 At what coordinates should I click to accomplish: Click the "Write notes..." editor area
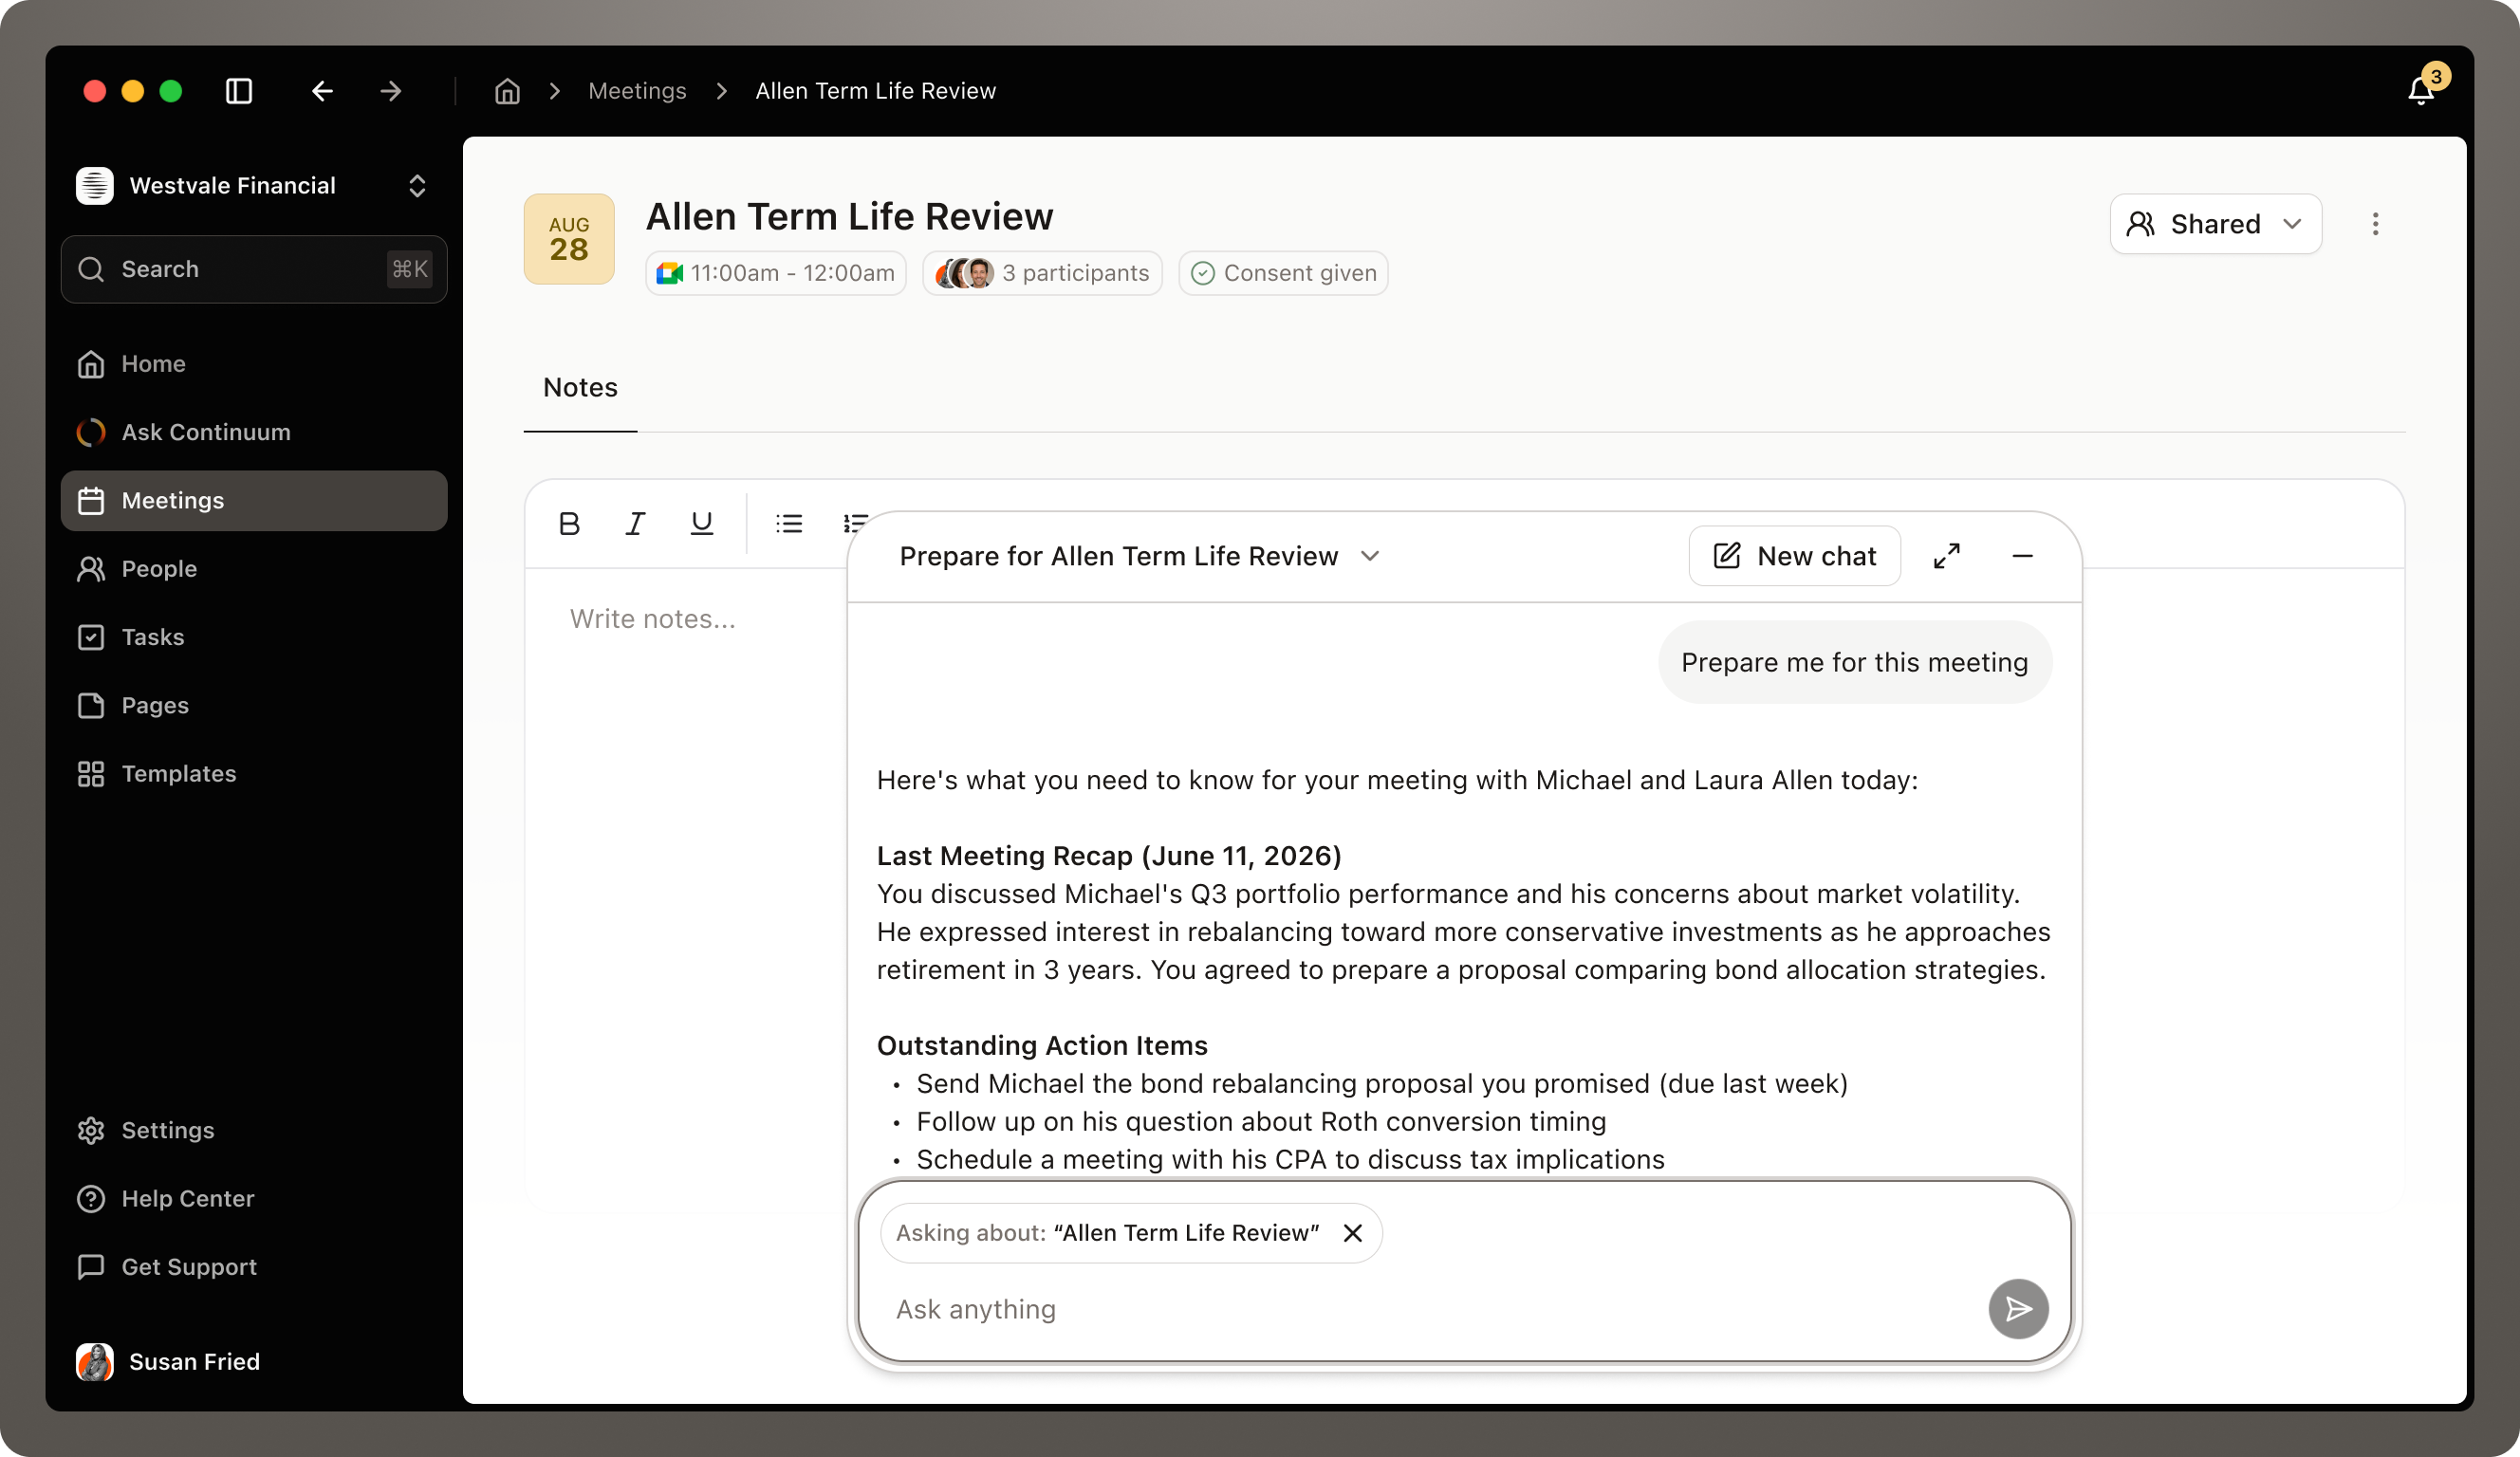coord(653,619)
